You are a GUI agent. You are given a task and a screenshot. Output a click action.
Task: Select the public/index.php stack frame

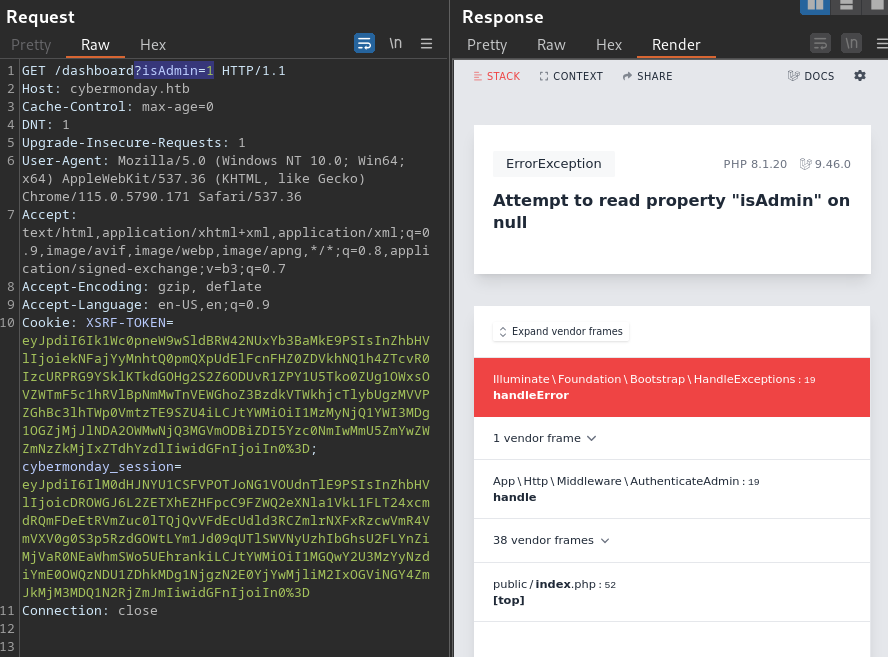[672, 592]
